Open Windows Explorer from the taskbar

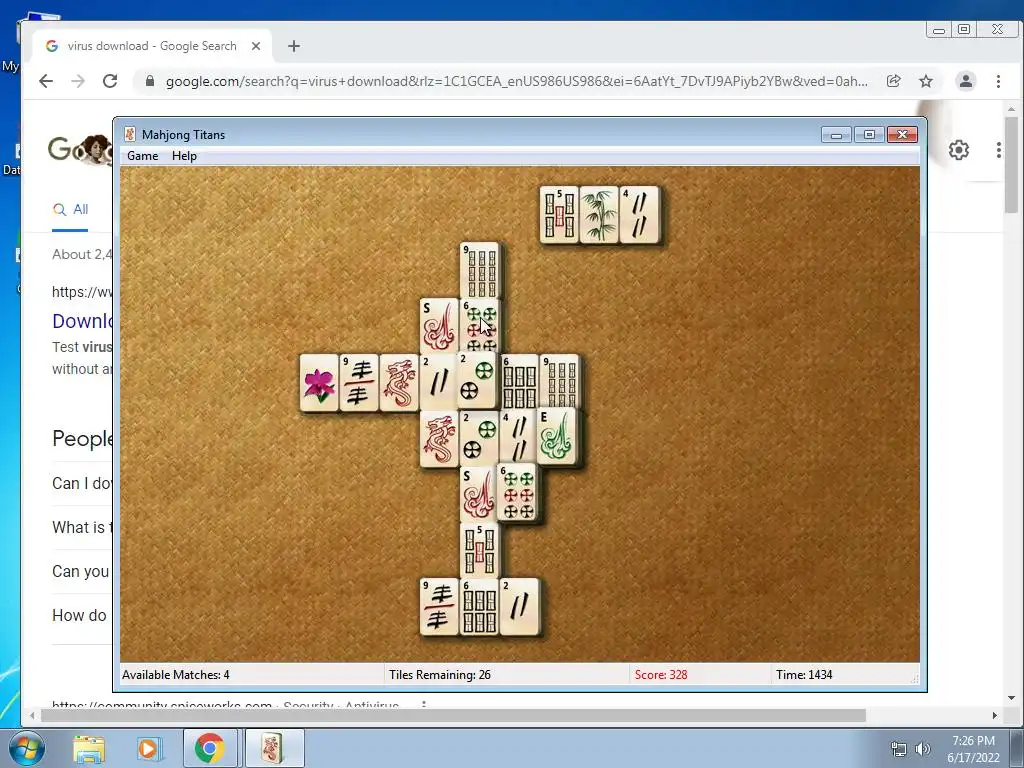coord(89,748)
